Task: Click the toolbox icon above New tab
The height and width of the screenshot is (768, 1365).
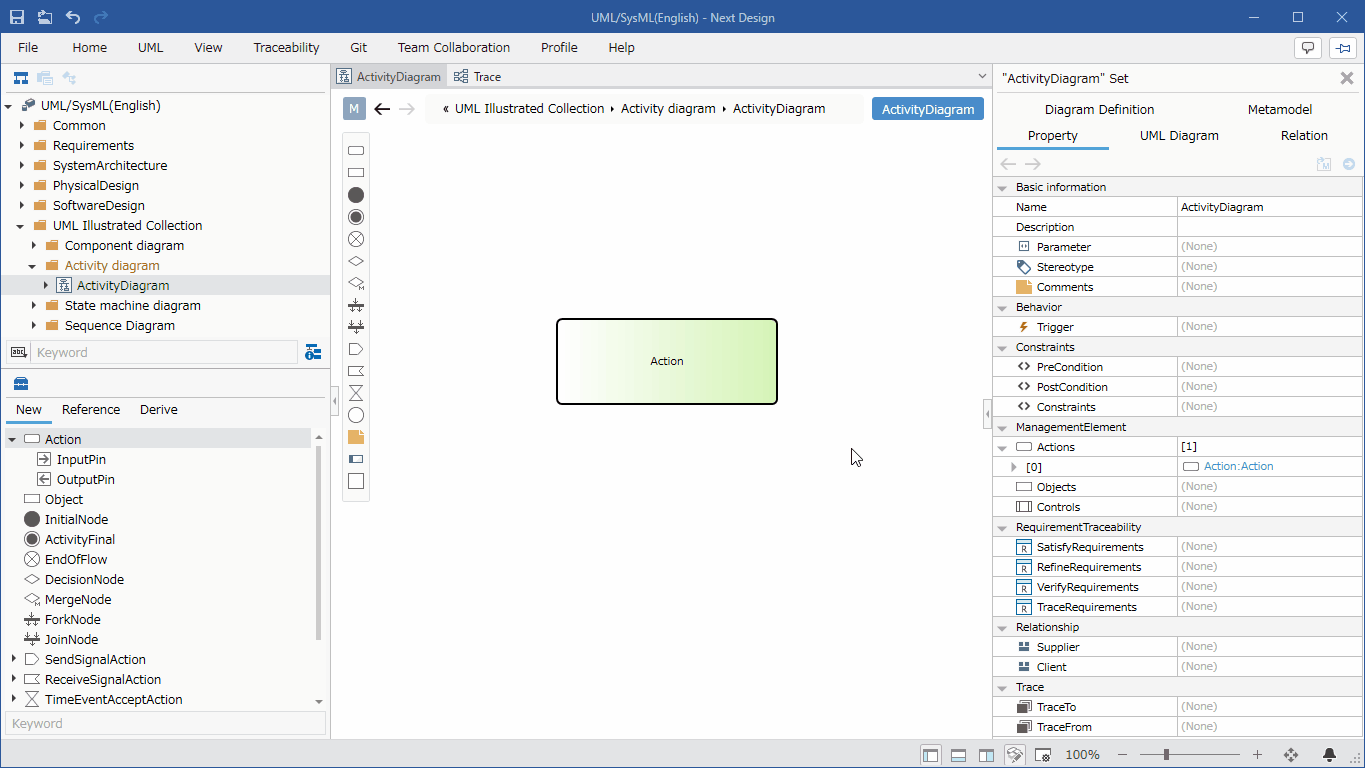Action: (20, 384)
